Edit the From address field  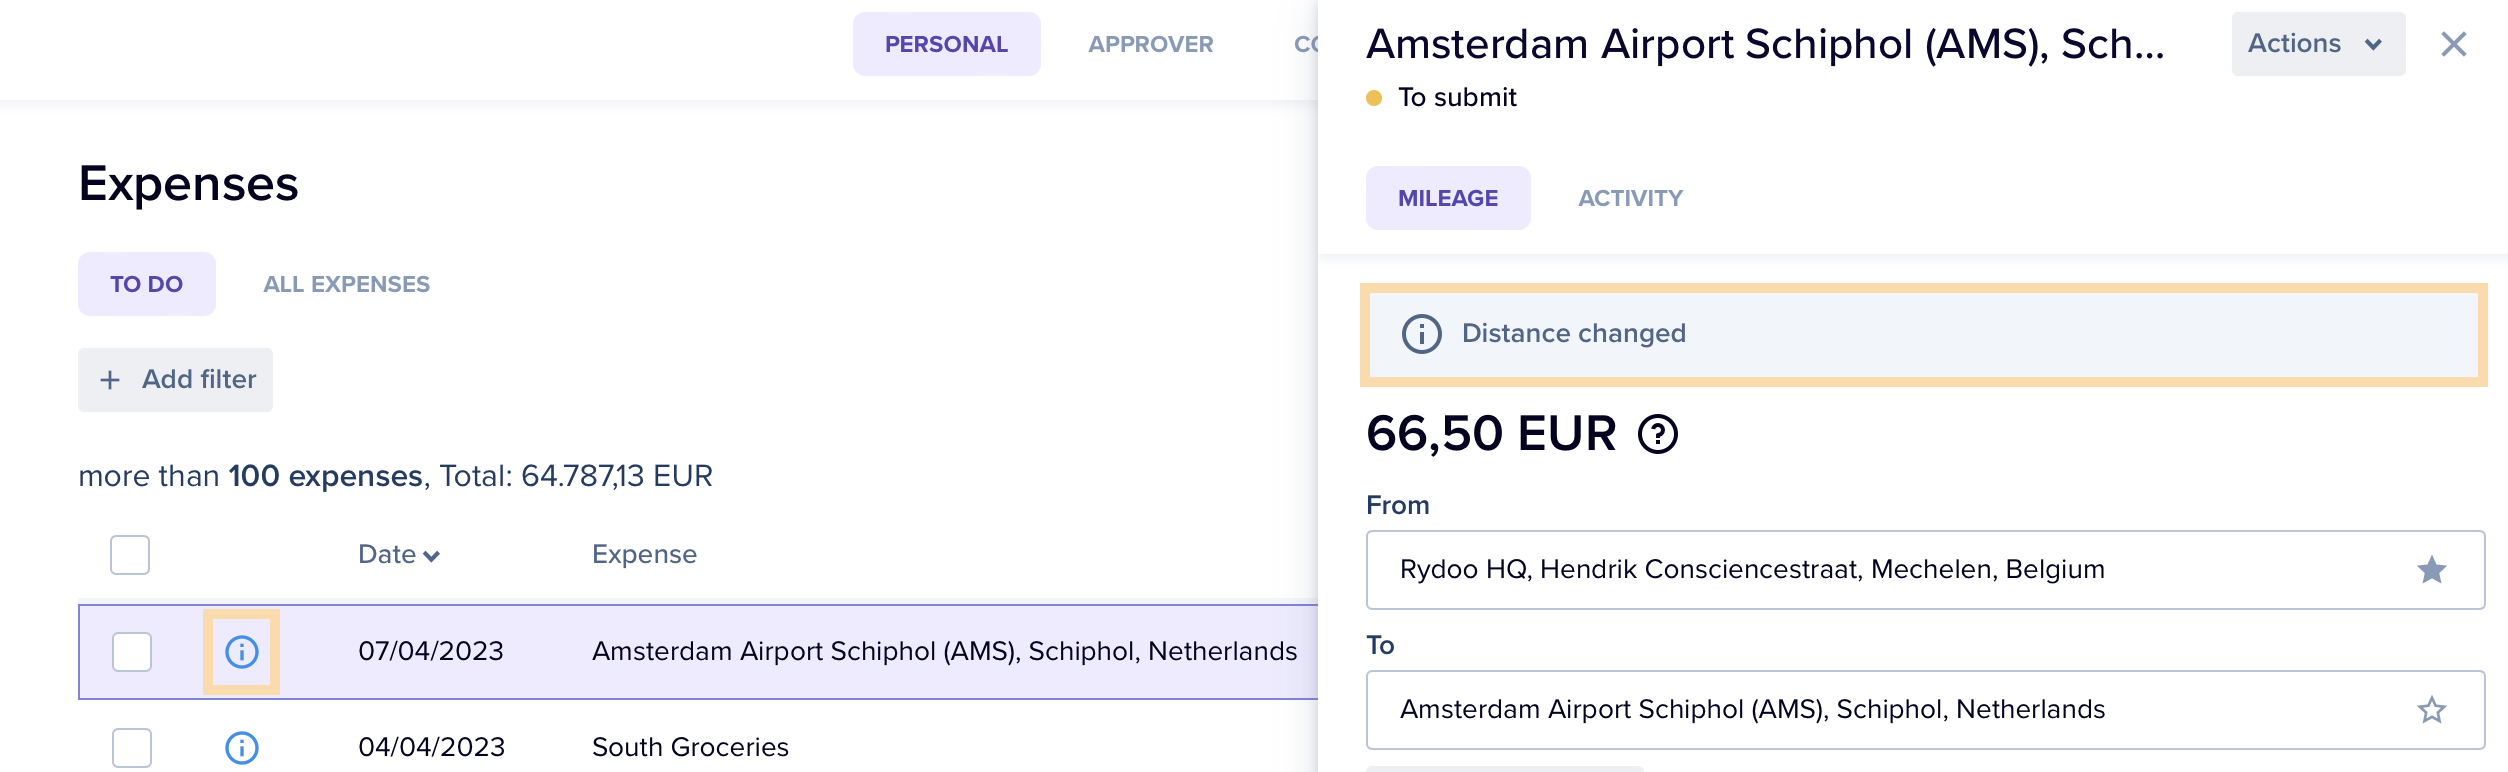click(1925, 570)
